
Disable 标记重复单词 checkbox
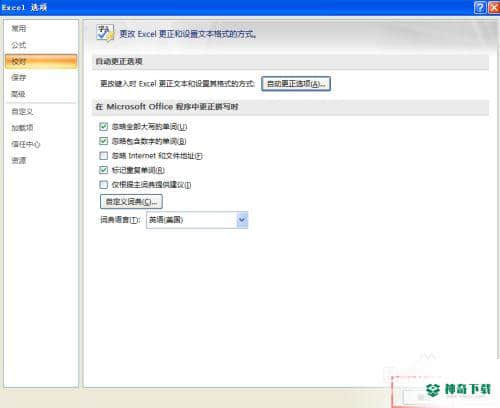tap(104, 170)
